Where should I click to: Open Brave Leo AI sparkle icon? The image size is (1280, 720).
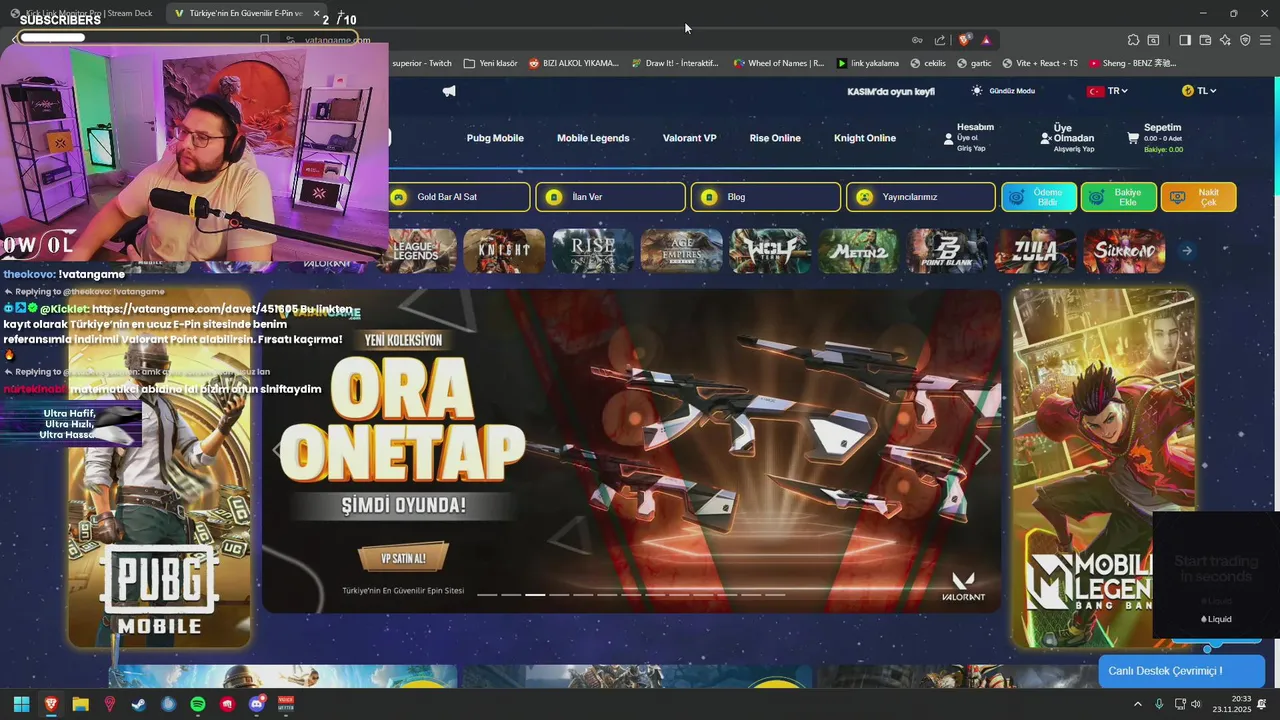pyautogui.click(x=1225, y=40)
